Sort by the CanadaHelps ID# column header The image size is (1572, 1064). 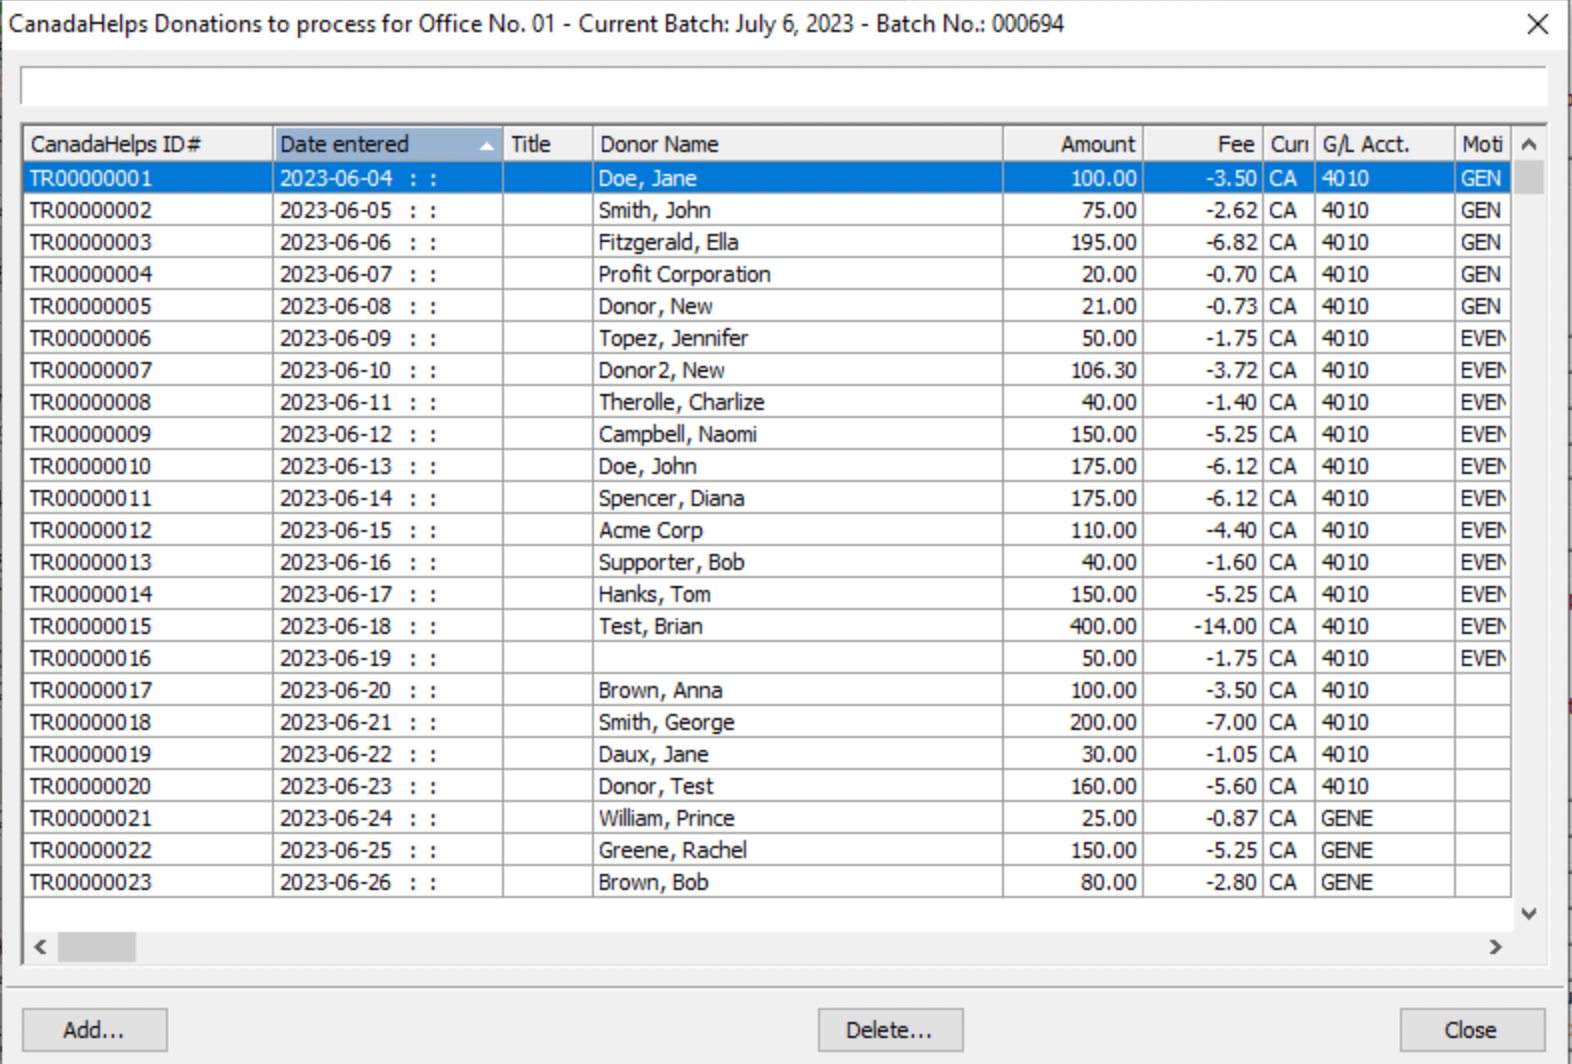pyautogui.click(x=148, y=144)
